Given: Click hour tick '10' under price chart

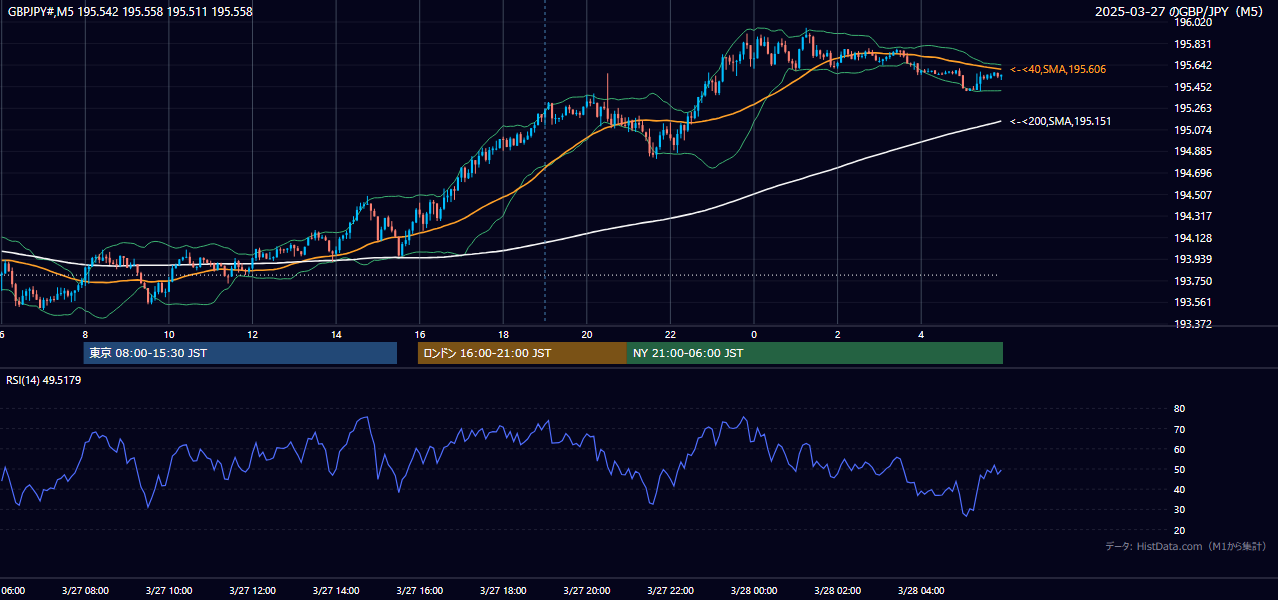Looking at the screenshot, I should click(x=169, y=335).
